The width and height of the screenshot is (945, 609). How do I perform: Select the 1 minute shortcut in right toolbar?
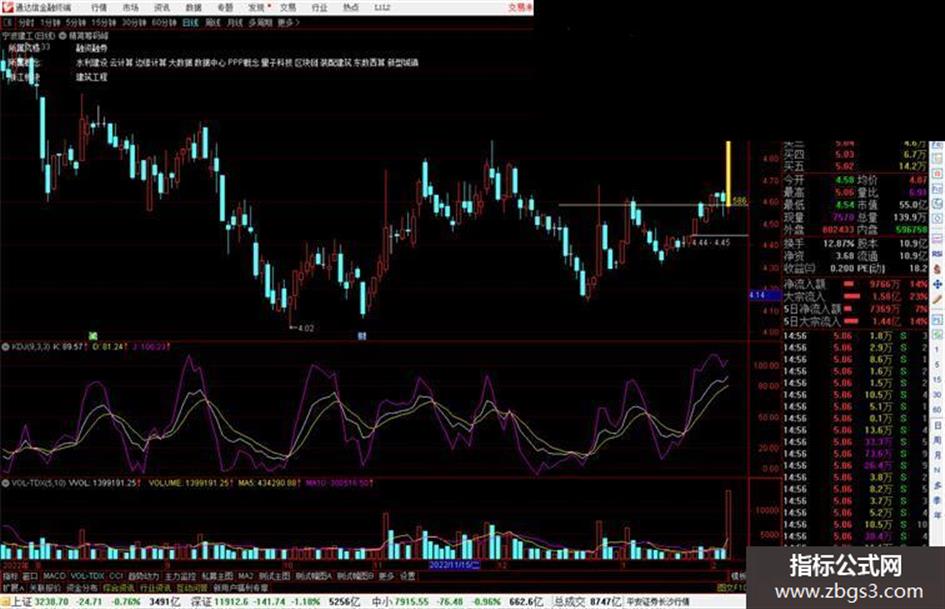tap(937, 349)
